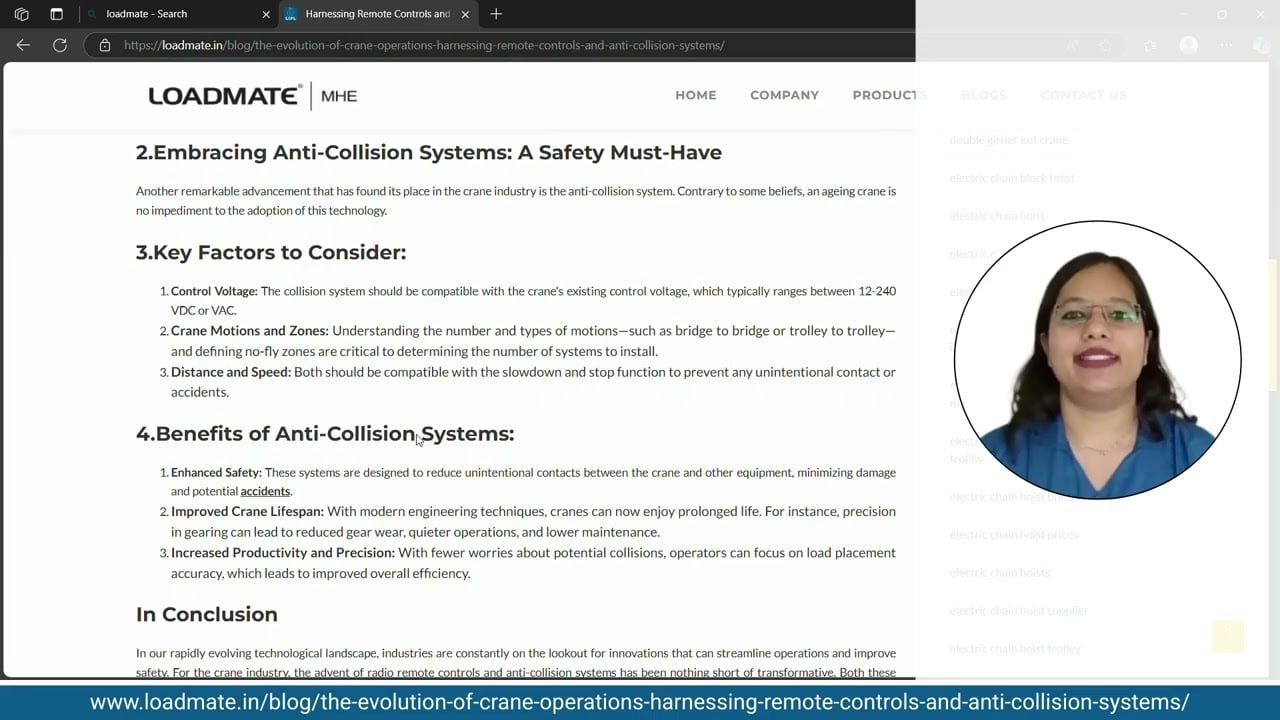Click the Distance and Speed label
1280x720 pixels.
(231, 372)
